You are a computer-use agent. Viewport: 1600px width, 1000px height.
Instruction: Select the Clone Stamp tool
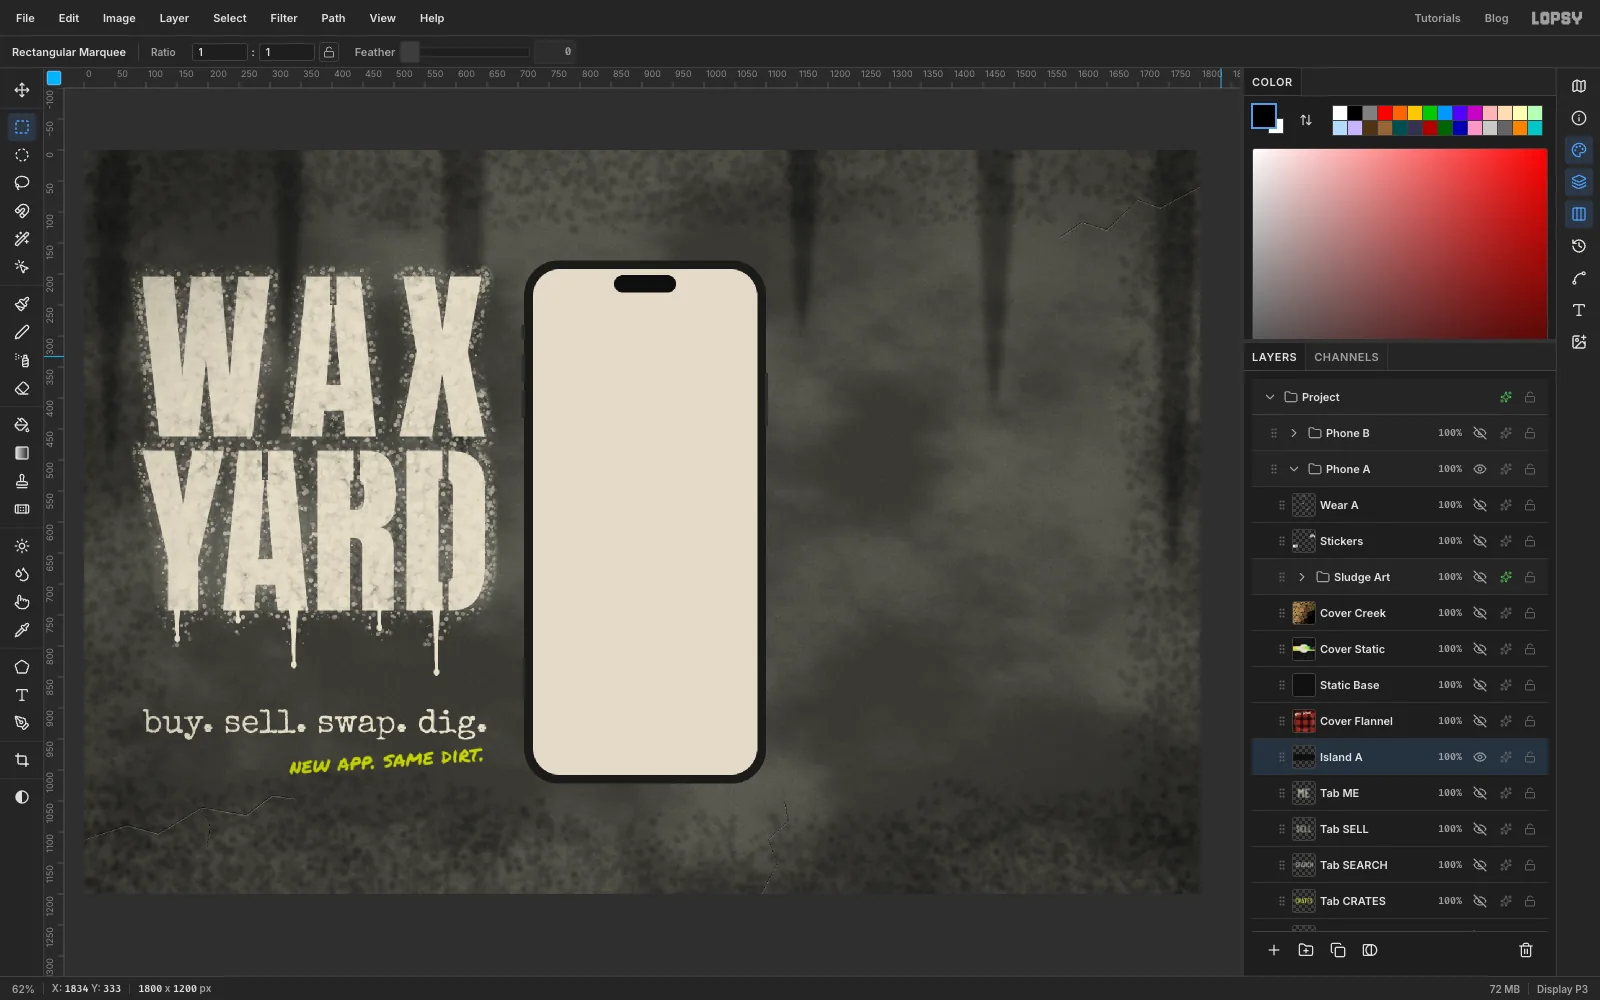coord(22,481)
